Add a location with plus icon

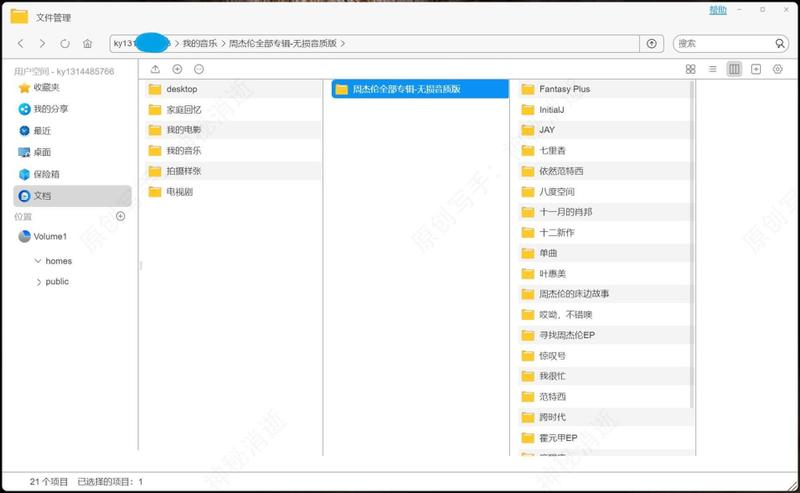(120, 216)
